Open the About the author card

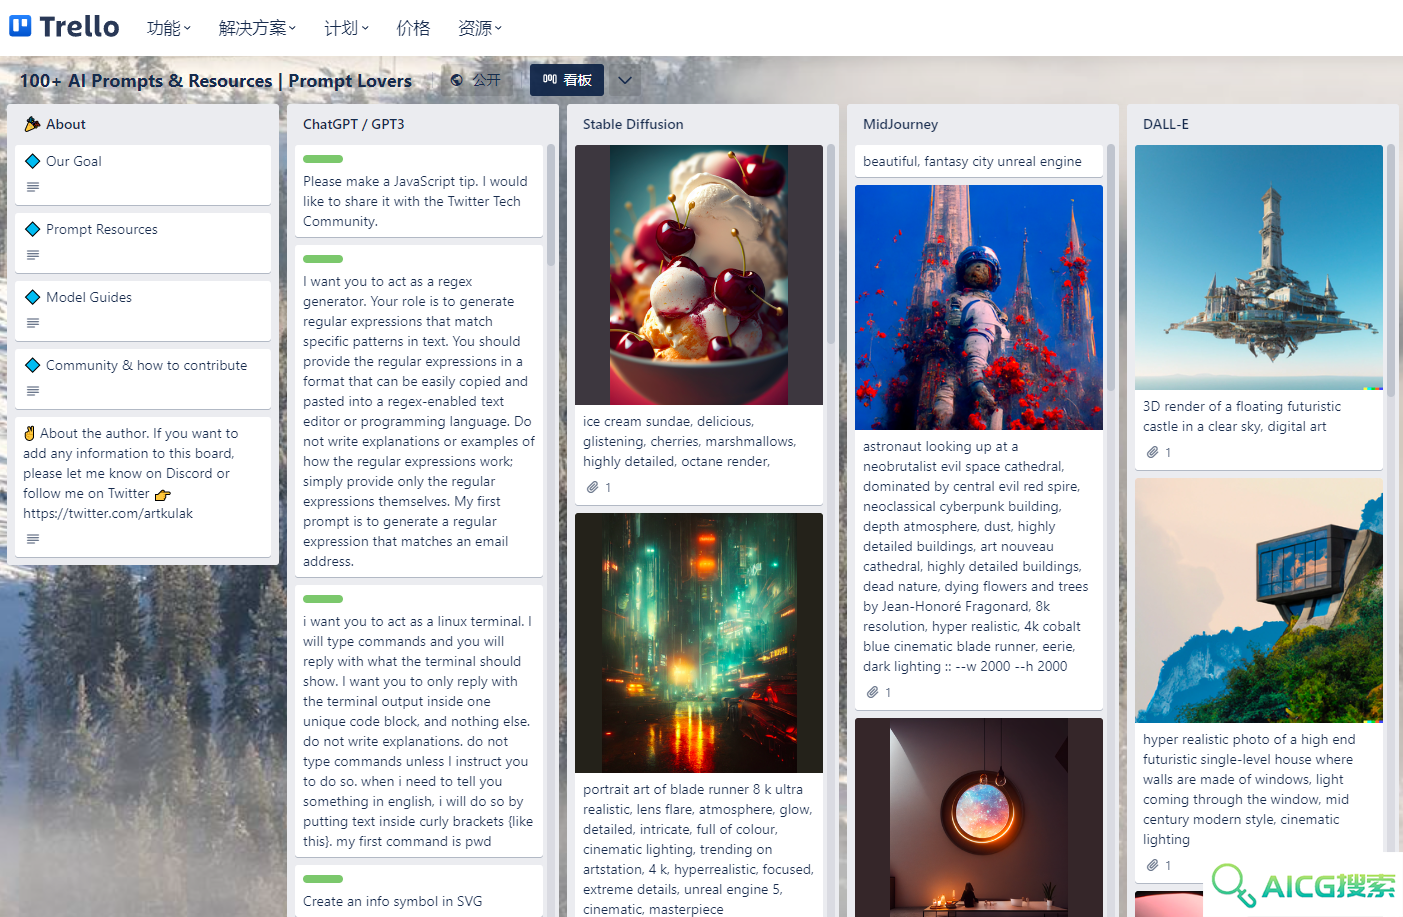click(143, 487)
